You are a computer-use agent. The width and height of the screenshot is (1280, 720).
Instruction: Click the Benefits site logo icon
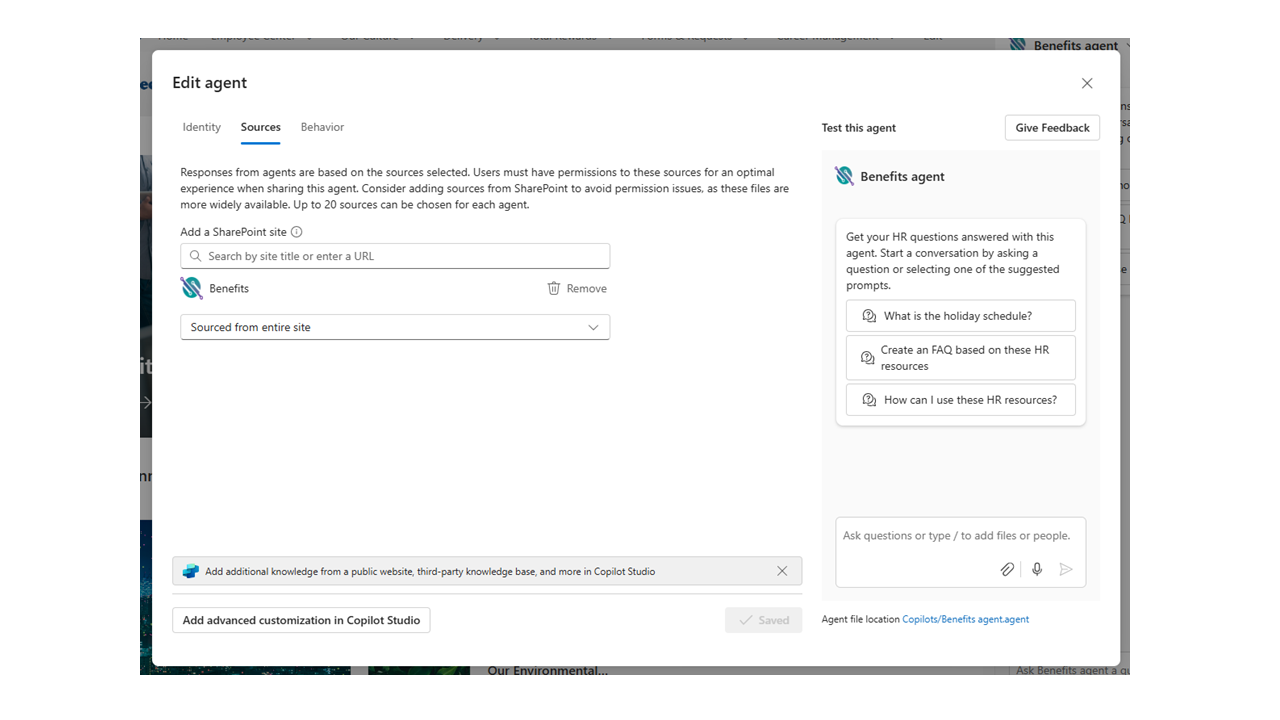[x=191, y=288]
